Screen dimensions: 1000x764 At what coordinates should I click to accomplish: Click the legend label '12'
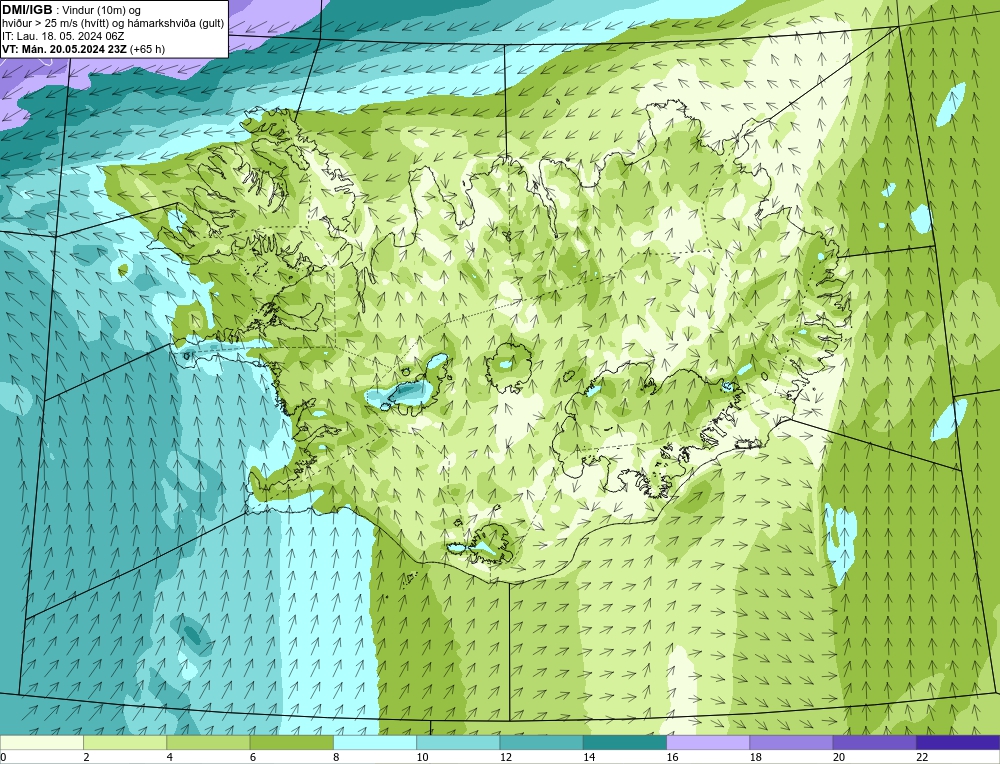click(x=506, y=757)
